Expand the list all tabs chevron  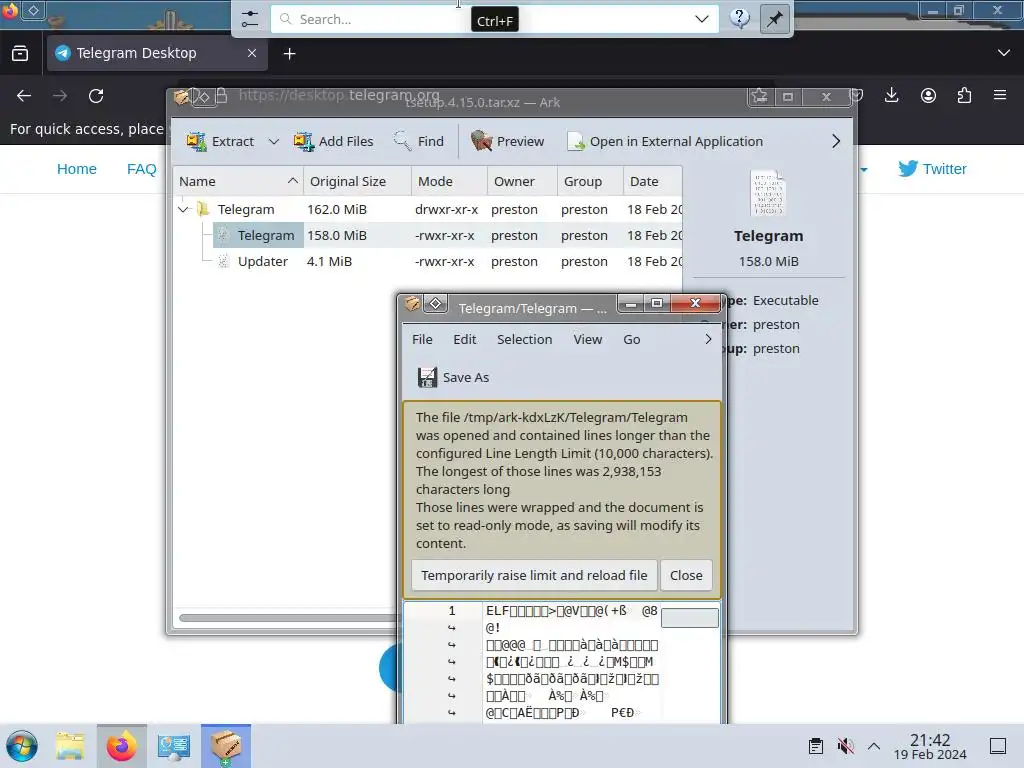[1004, 53]
